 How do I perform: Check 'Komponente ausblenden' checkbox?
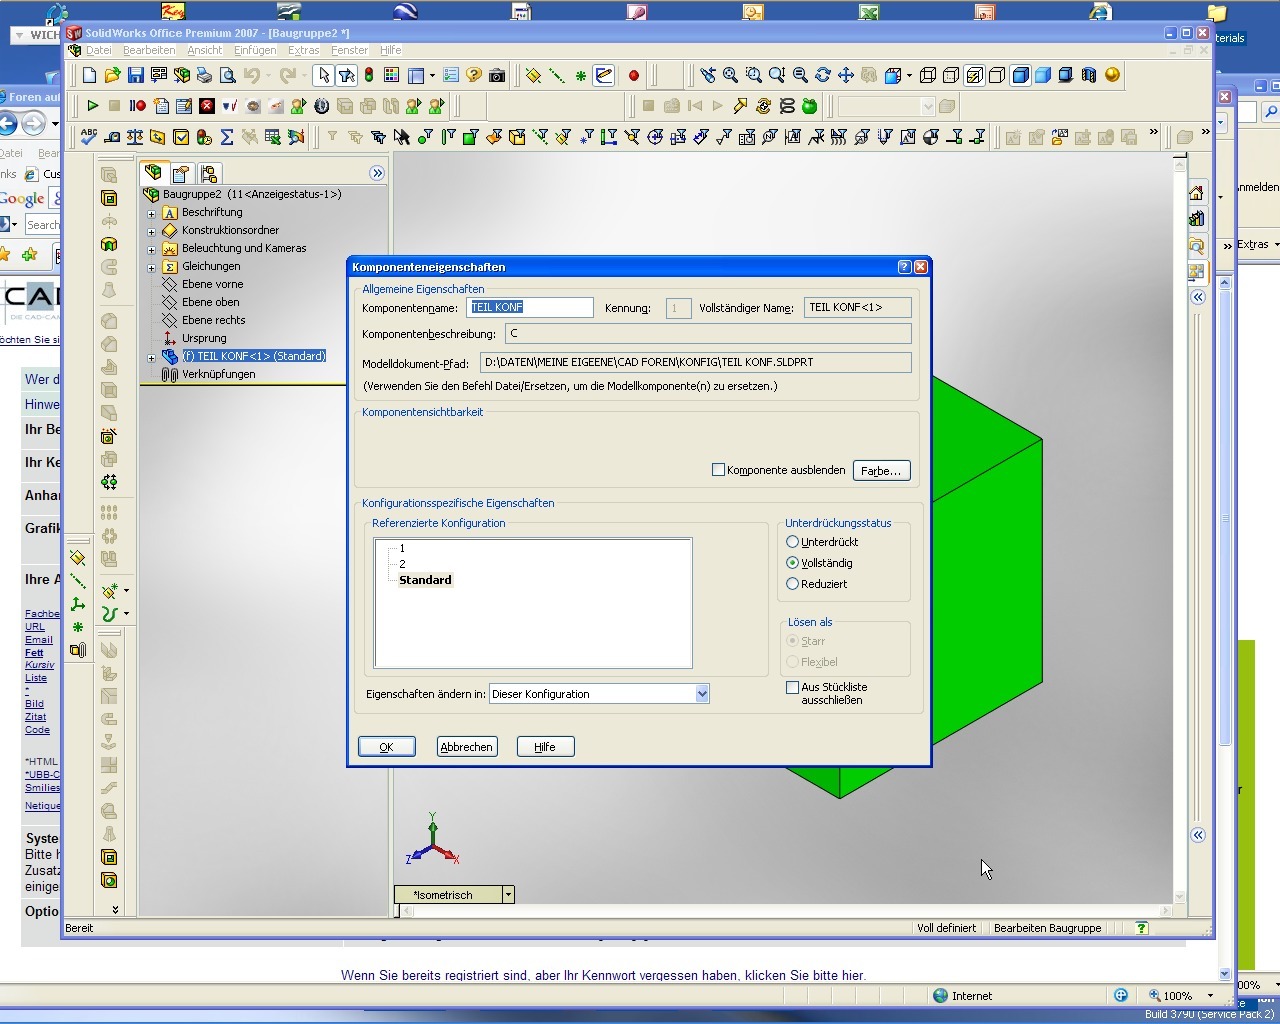718,470
